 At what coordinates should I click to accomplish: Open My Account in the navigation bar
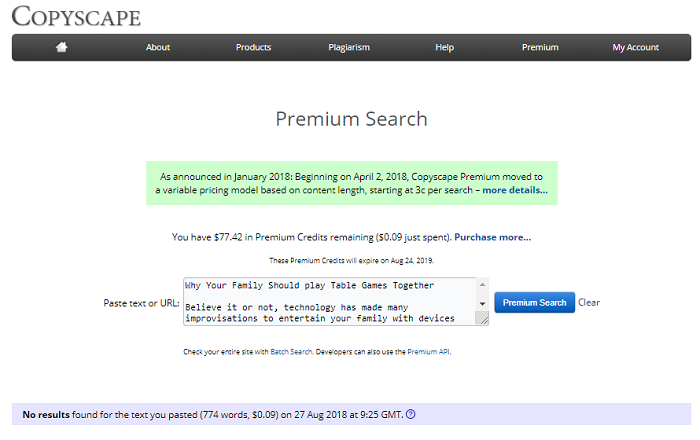[x=635, y=47]
